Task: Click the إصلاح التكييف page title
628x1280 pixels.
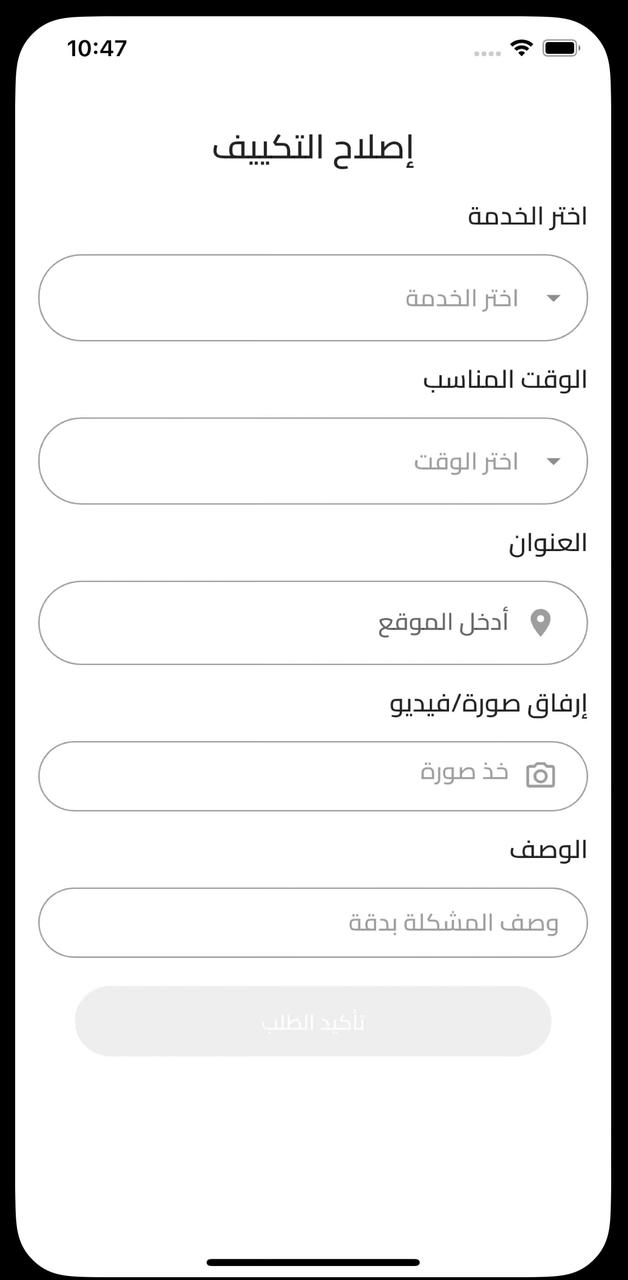Action: point(313,148)
